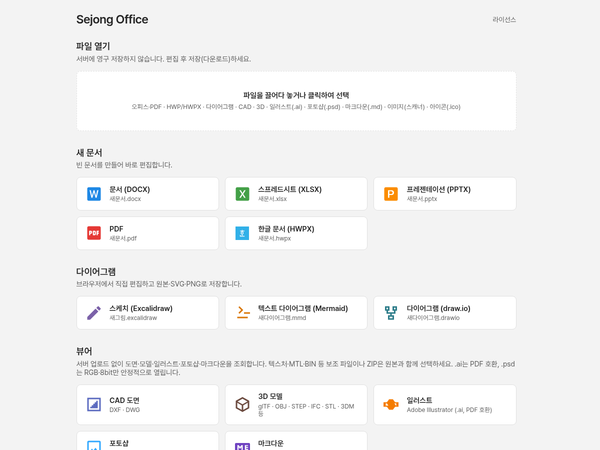Click the Adobe Illustrator description text
Screen dimensions: 600x450
point(449,410)
